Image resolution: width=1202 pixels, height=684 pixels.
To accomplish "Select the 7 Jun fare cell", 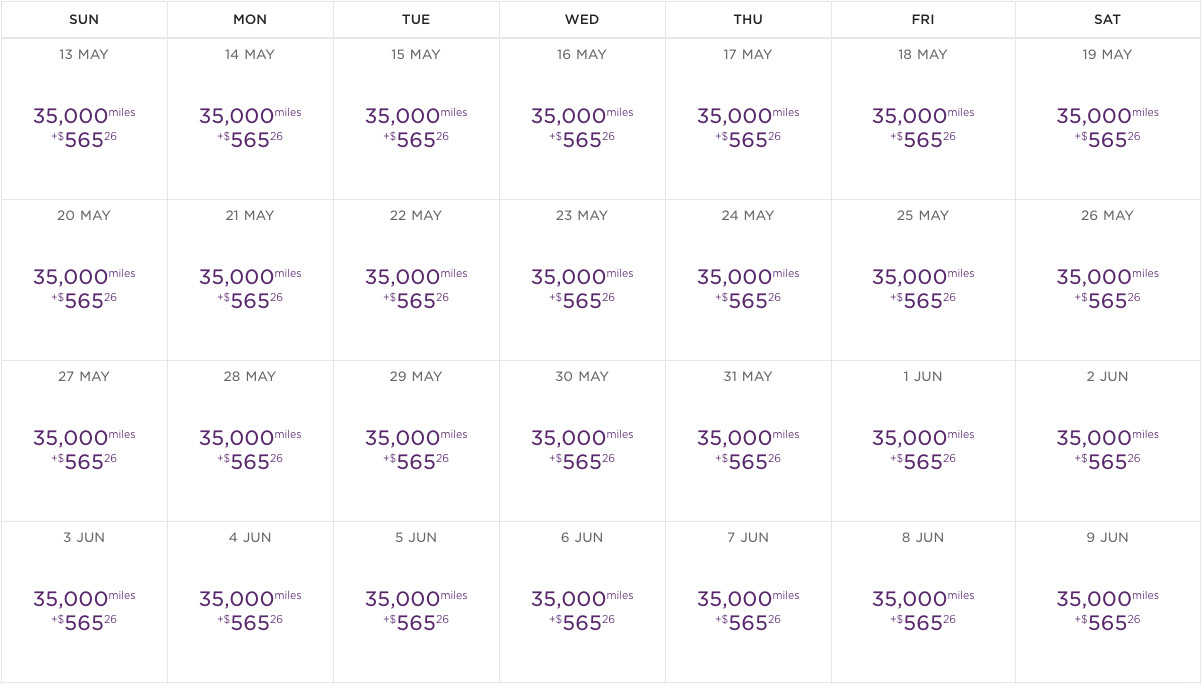I will [x=748, y=610].
